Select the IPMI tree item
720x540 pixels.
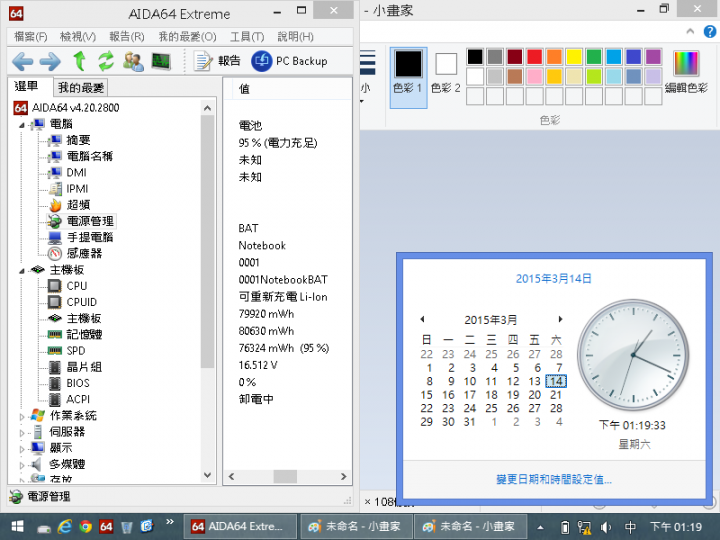coord(77,189)
